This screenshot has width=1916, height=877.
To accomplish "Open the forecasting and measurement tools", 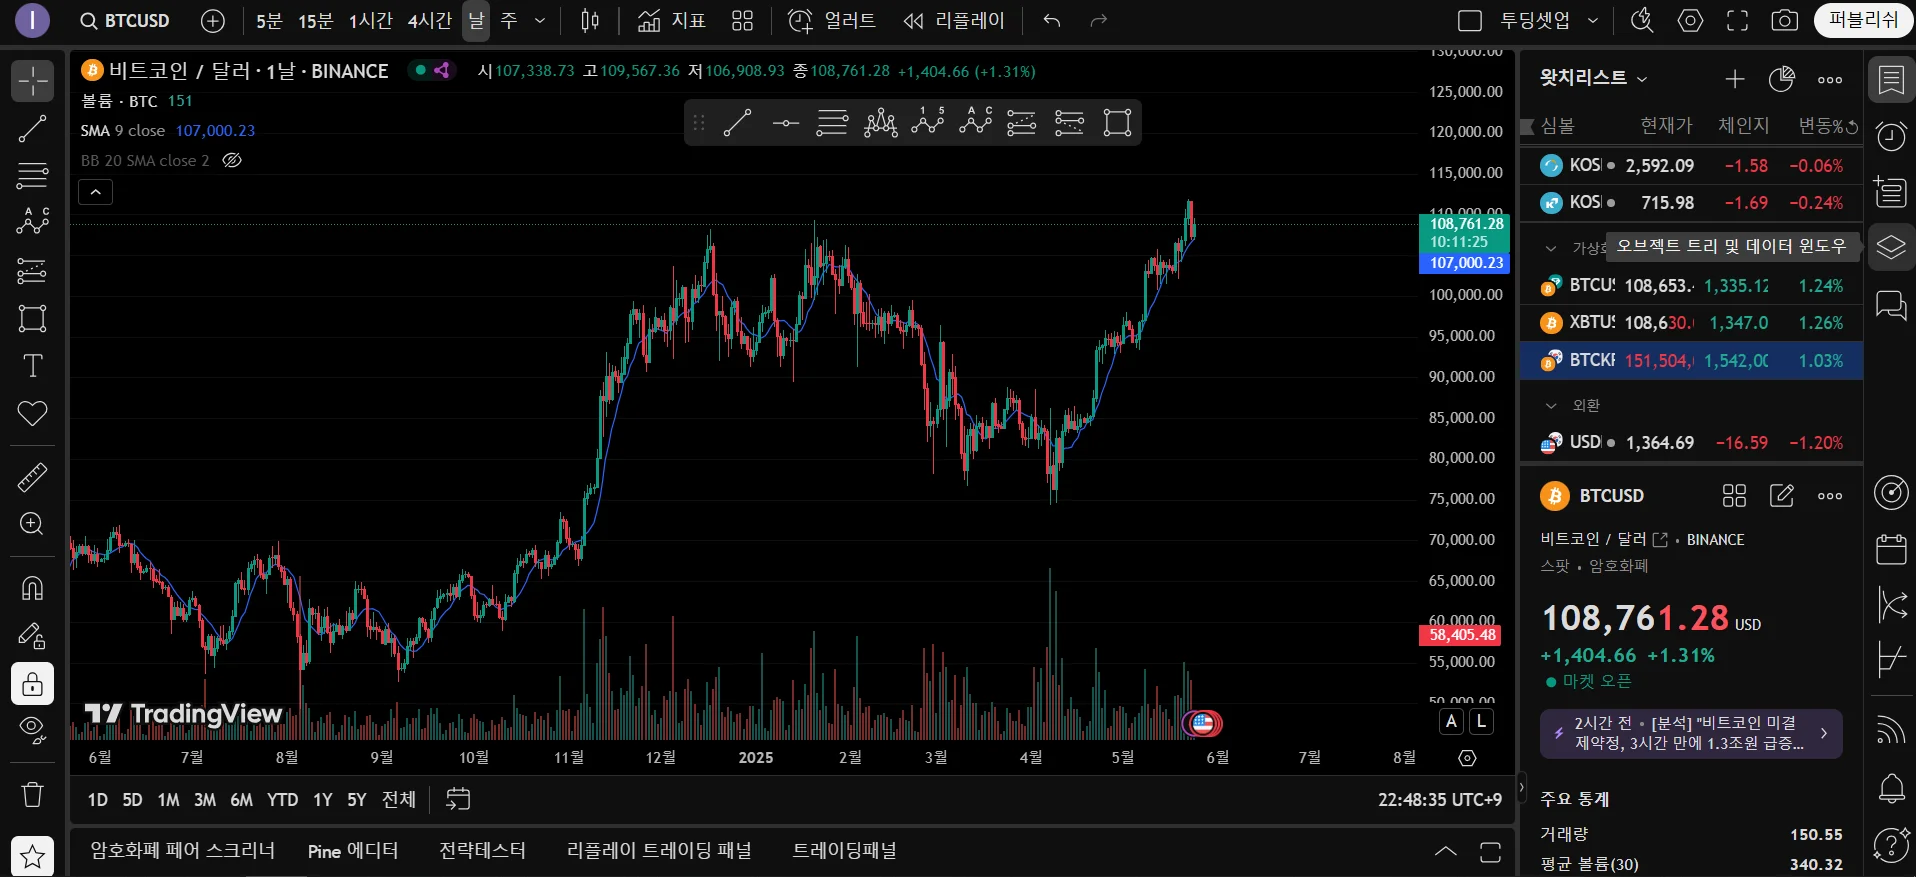I will click(32, 270).
